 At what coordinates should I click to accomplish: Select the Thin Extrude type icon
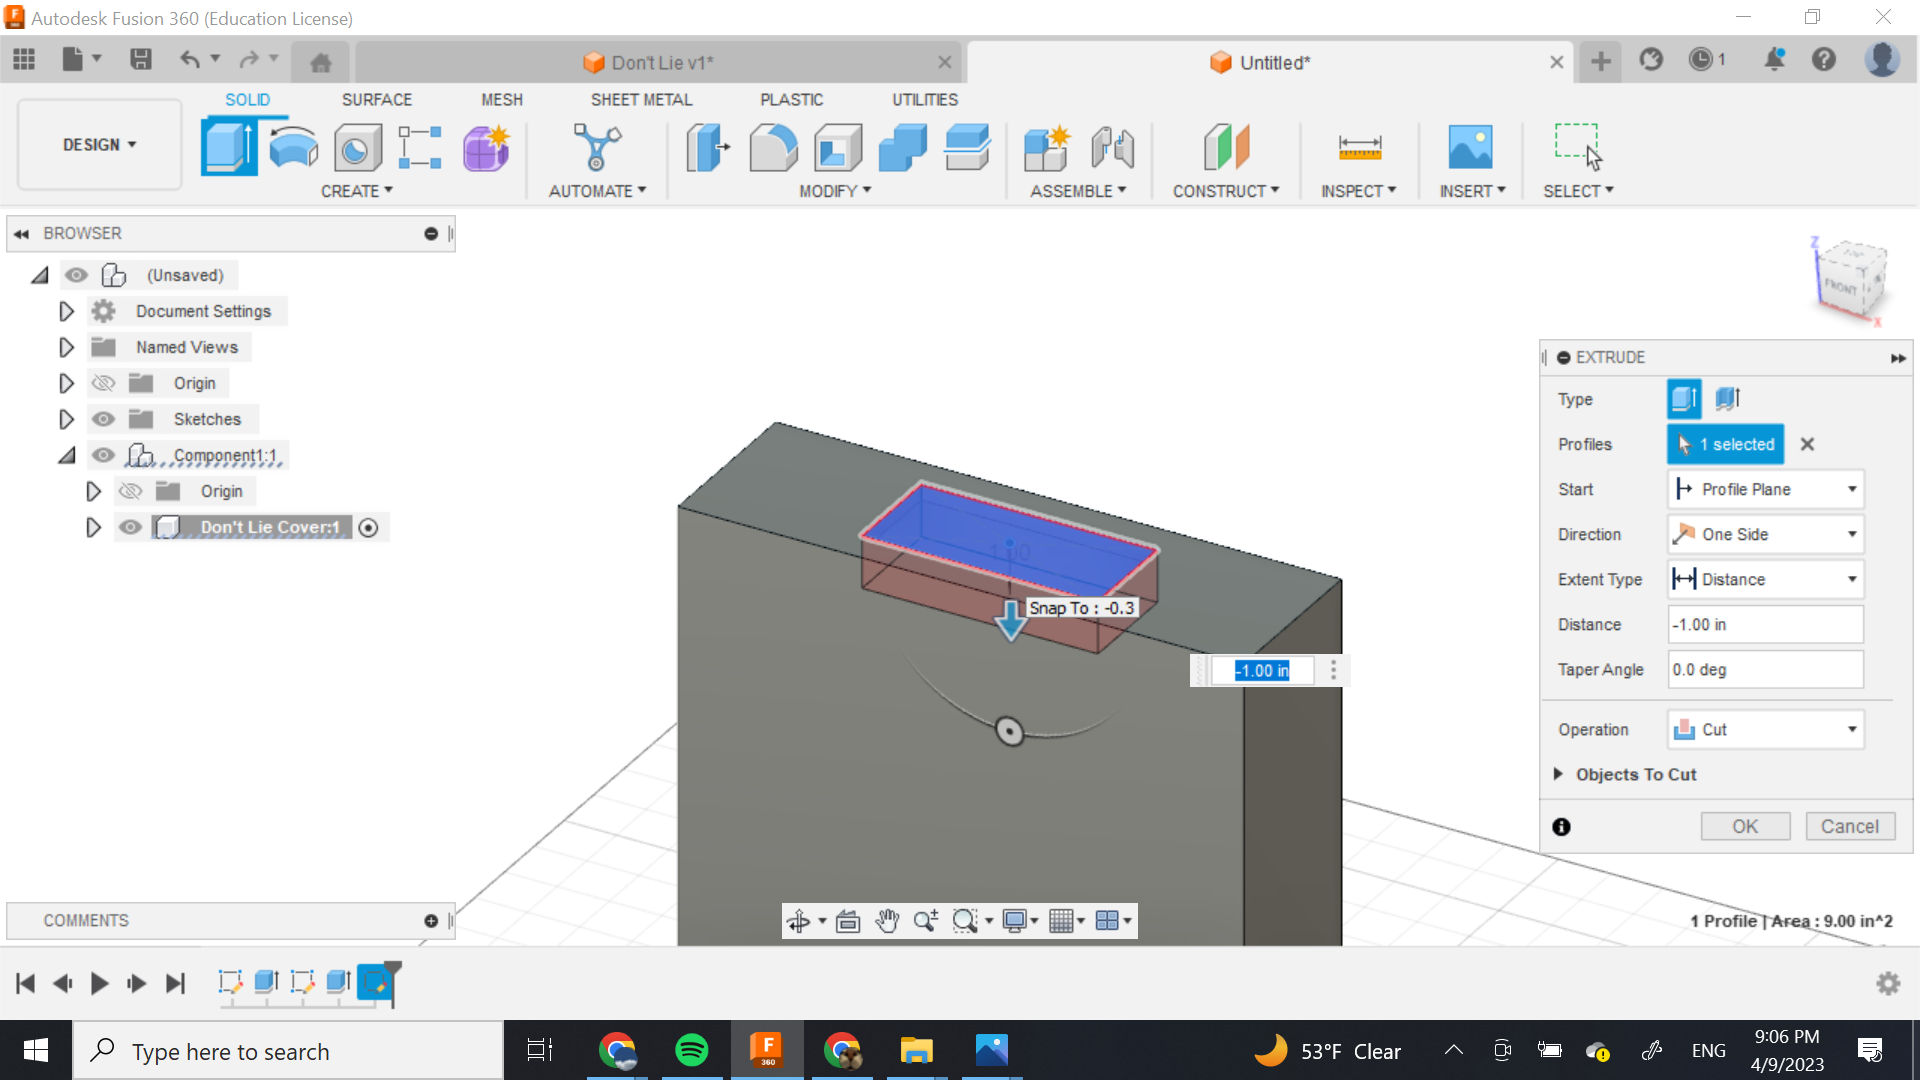coord(1728,399)
